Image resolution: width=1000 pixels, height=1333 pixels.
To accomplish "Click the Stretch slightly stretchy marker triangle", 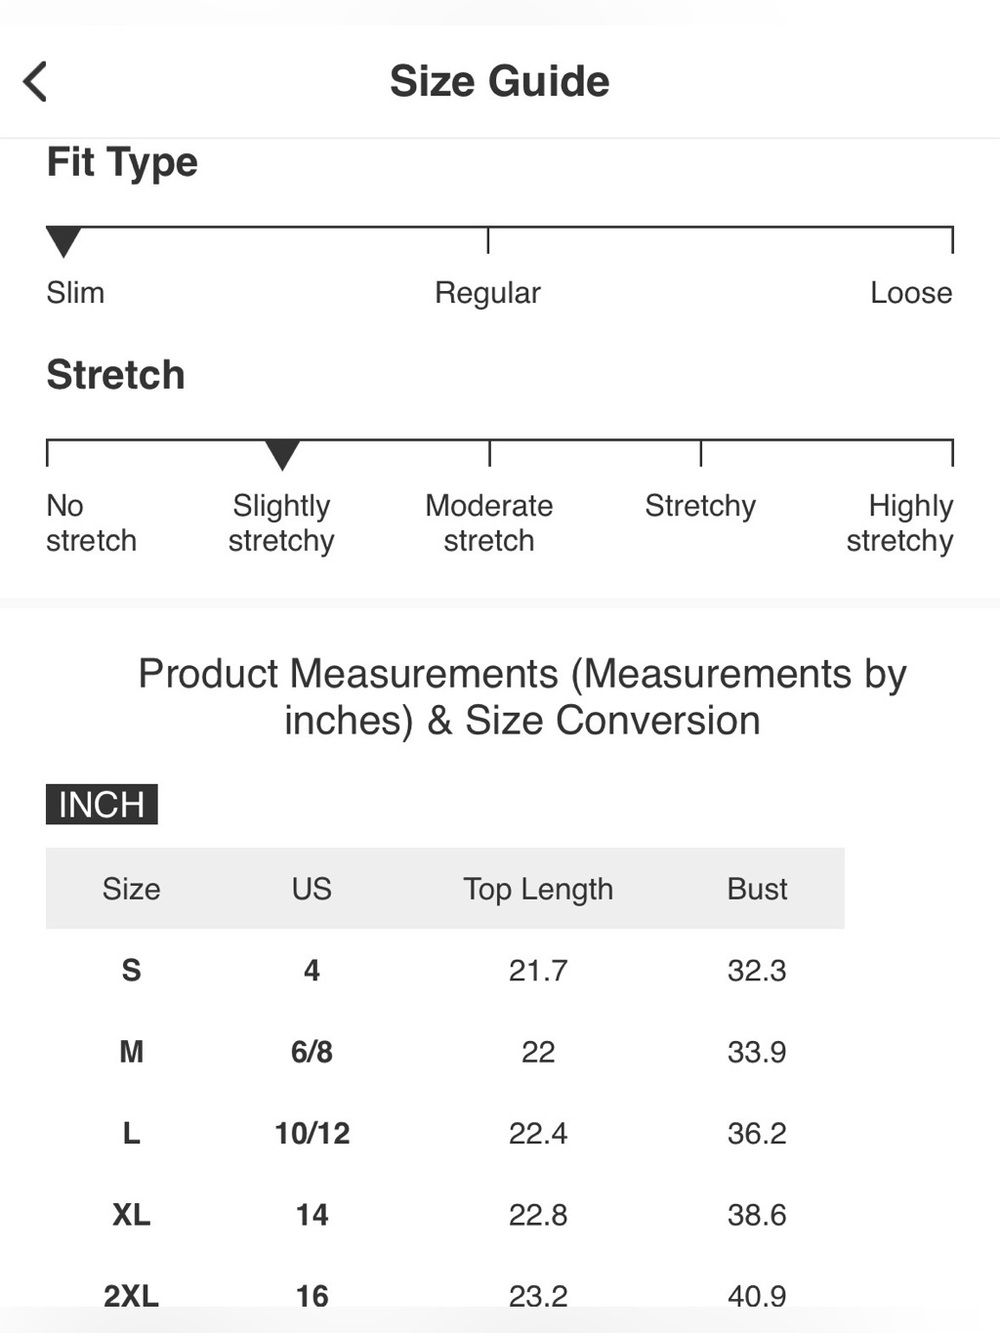I will [282, 455].
